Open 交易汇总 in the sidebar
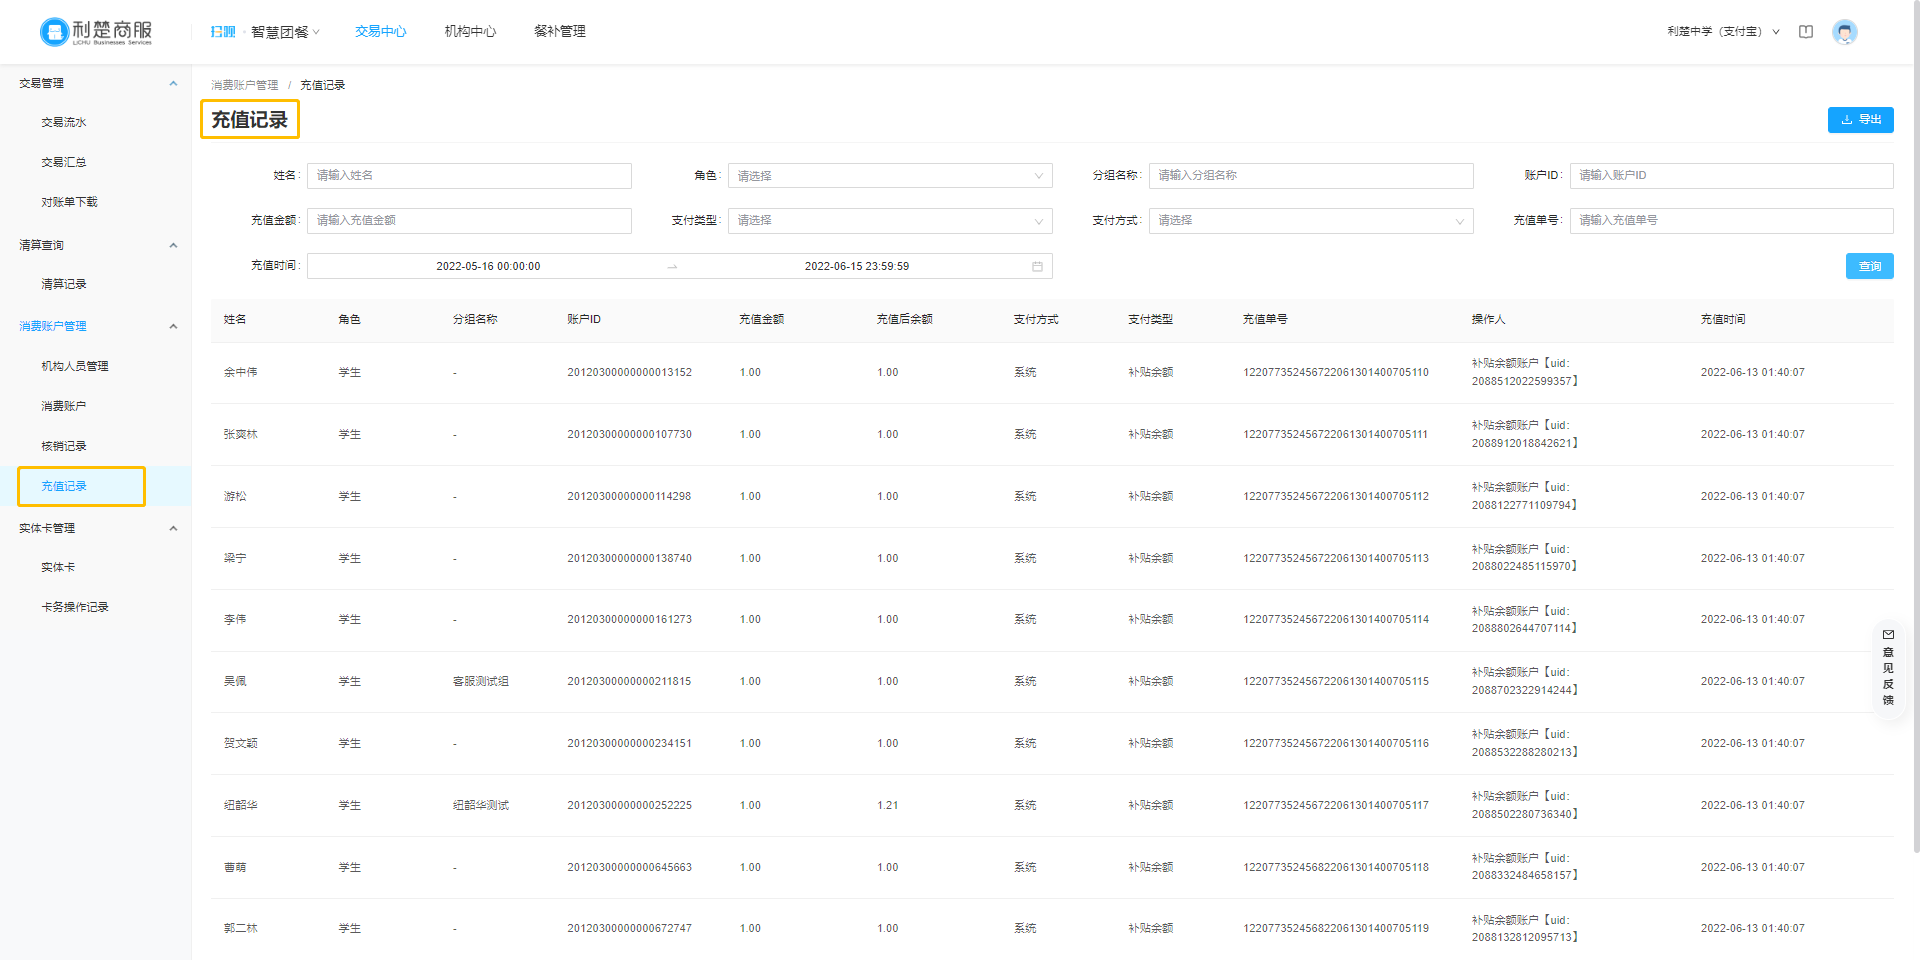 [x=64, y=162]
